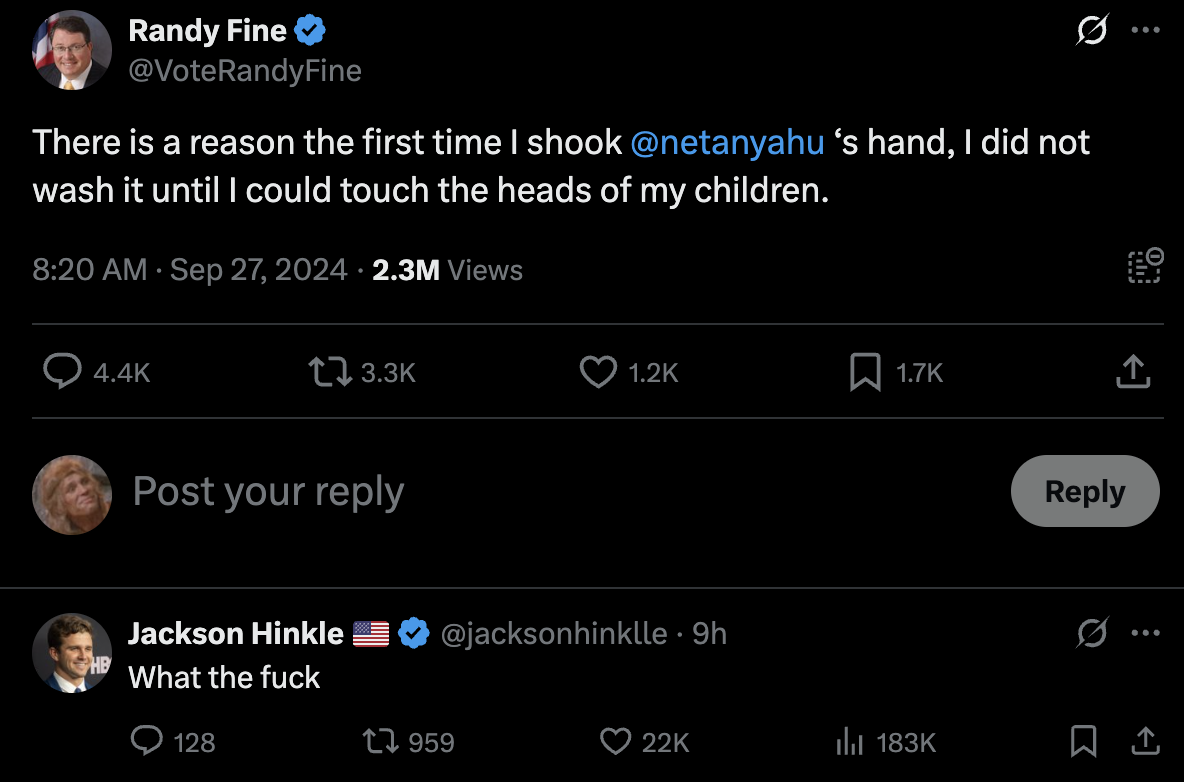Click the reply icon on Randy Fine's post
This screenshot has width=1184, height=782.
click(63, 373)
